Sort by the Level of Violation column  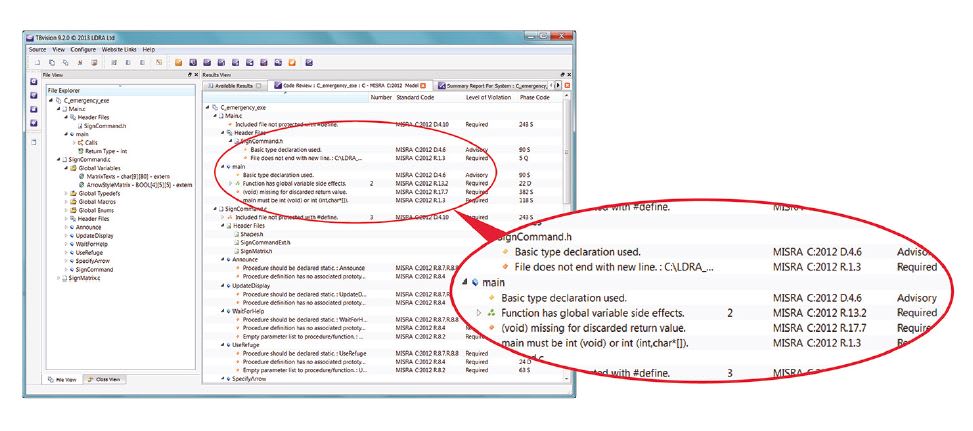click(x=488, y=97)
